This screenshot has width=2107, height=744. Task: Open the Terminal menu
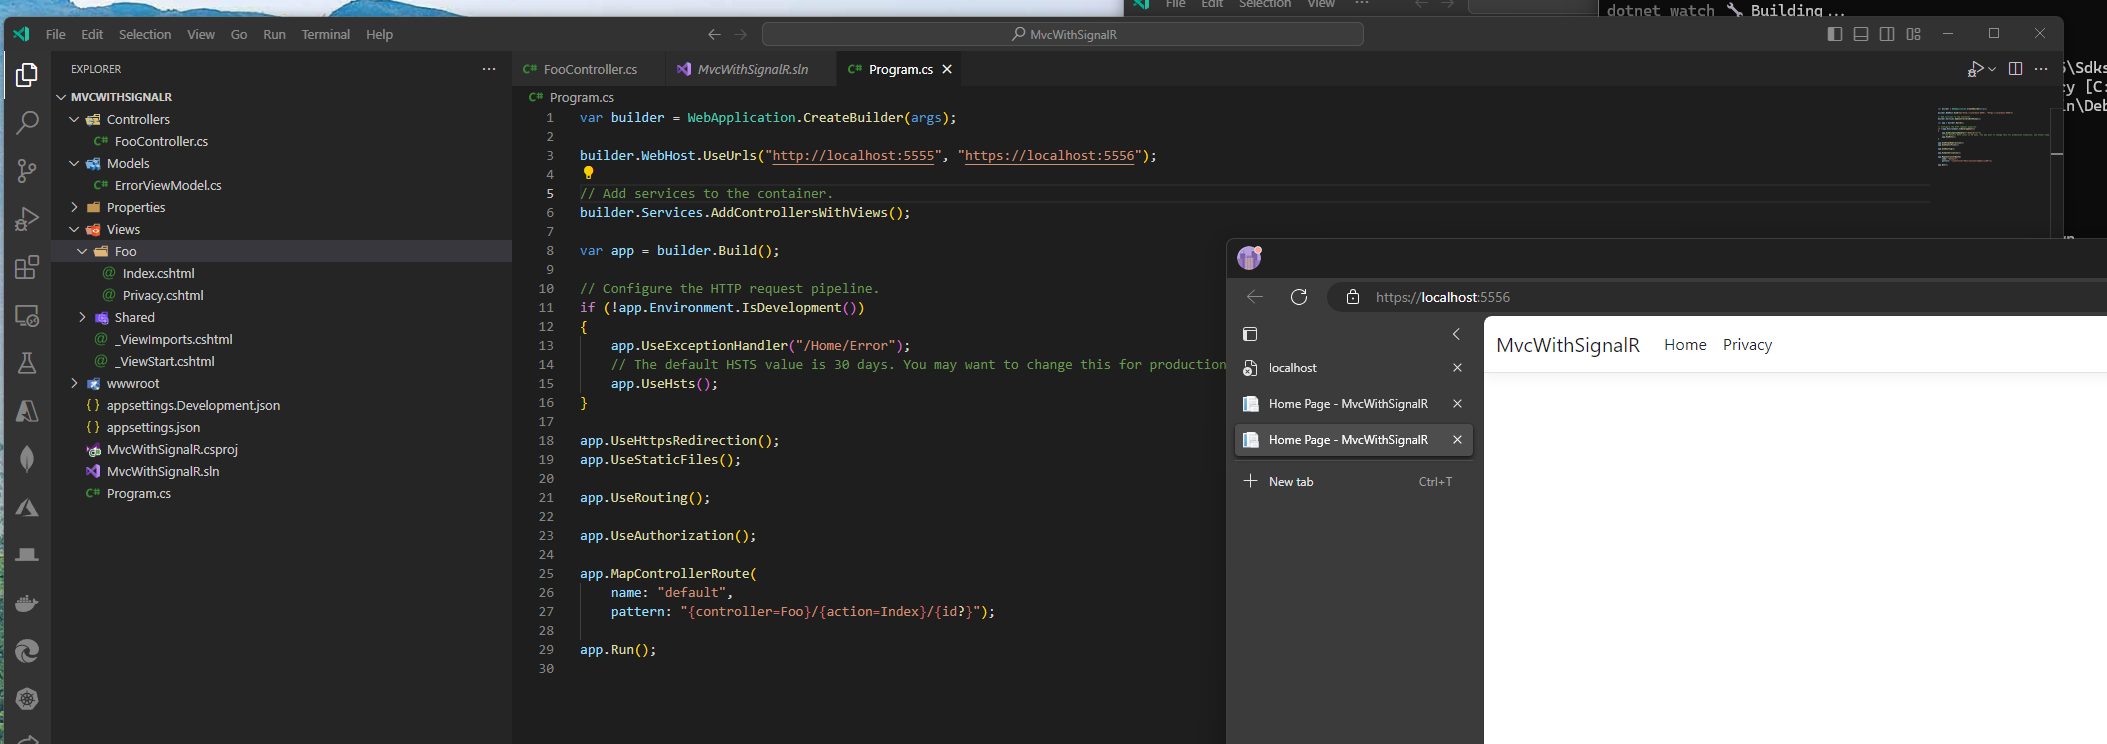click(x=325, y=34)
